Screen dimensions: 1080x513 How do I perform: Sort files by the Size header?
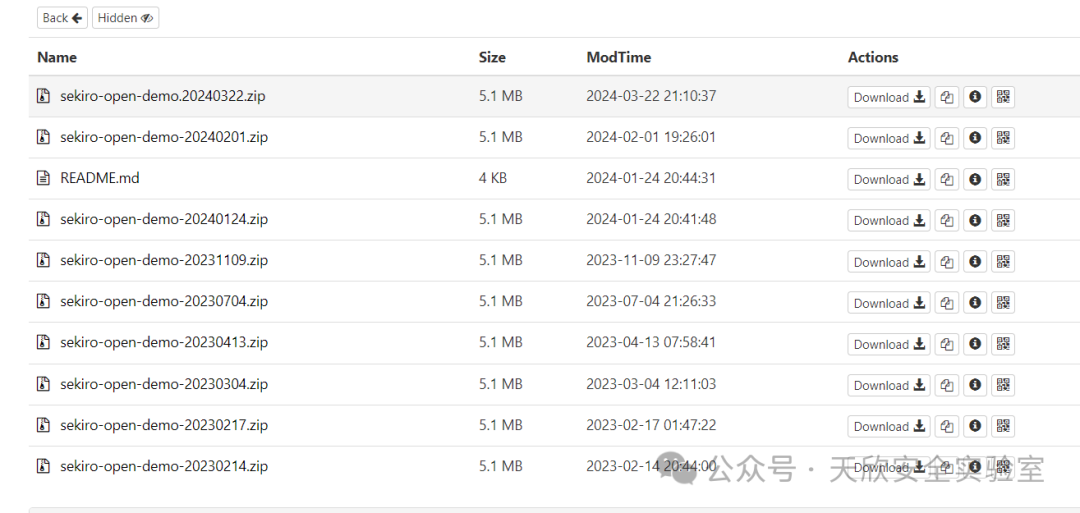pos(492,57)
